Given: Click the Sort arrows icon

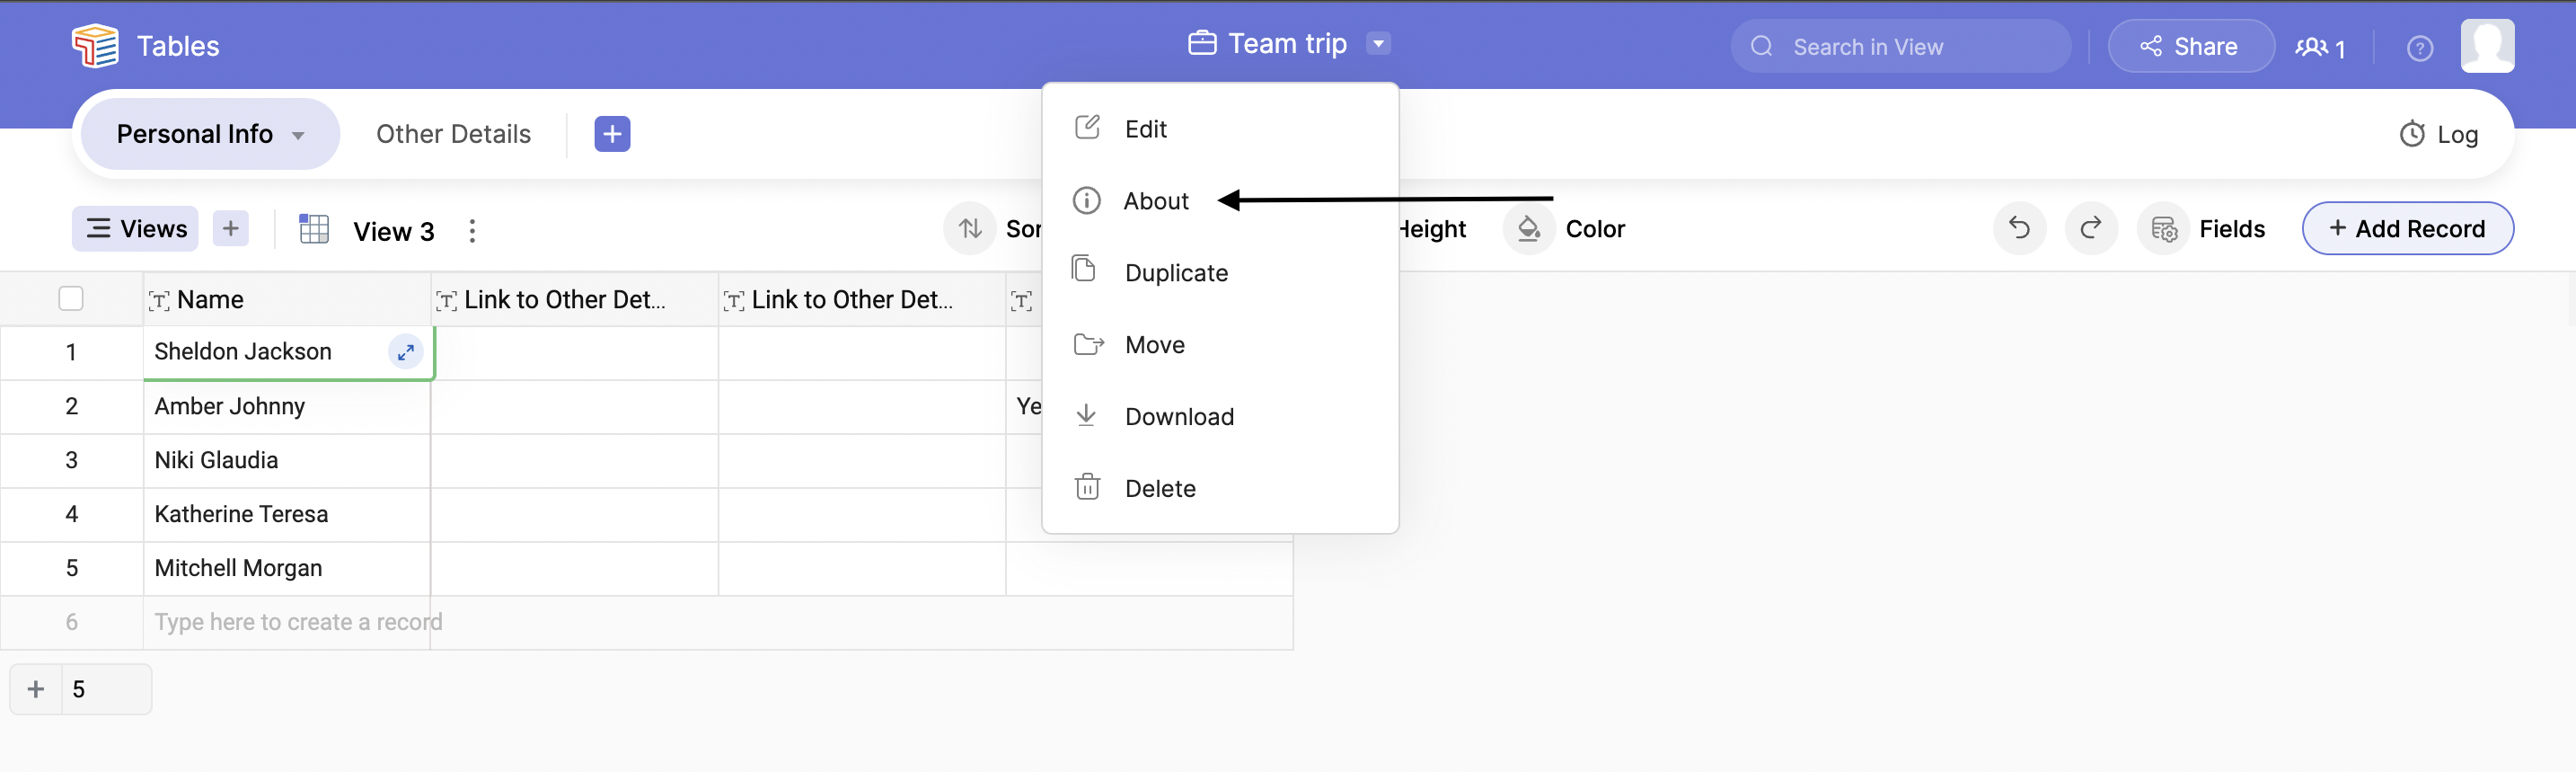Looking at the screenshot, I should (x=970, y=229).
